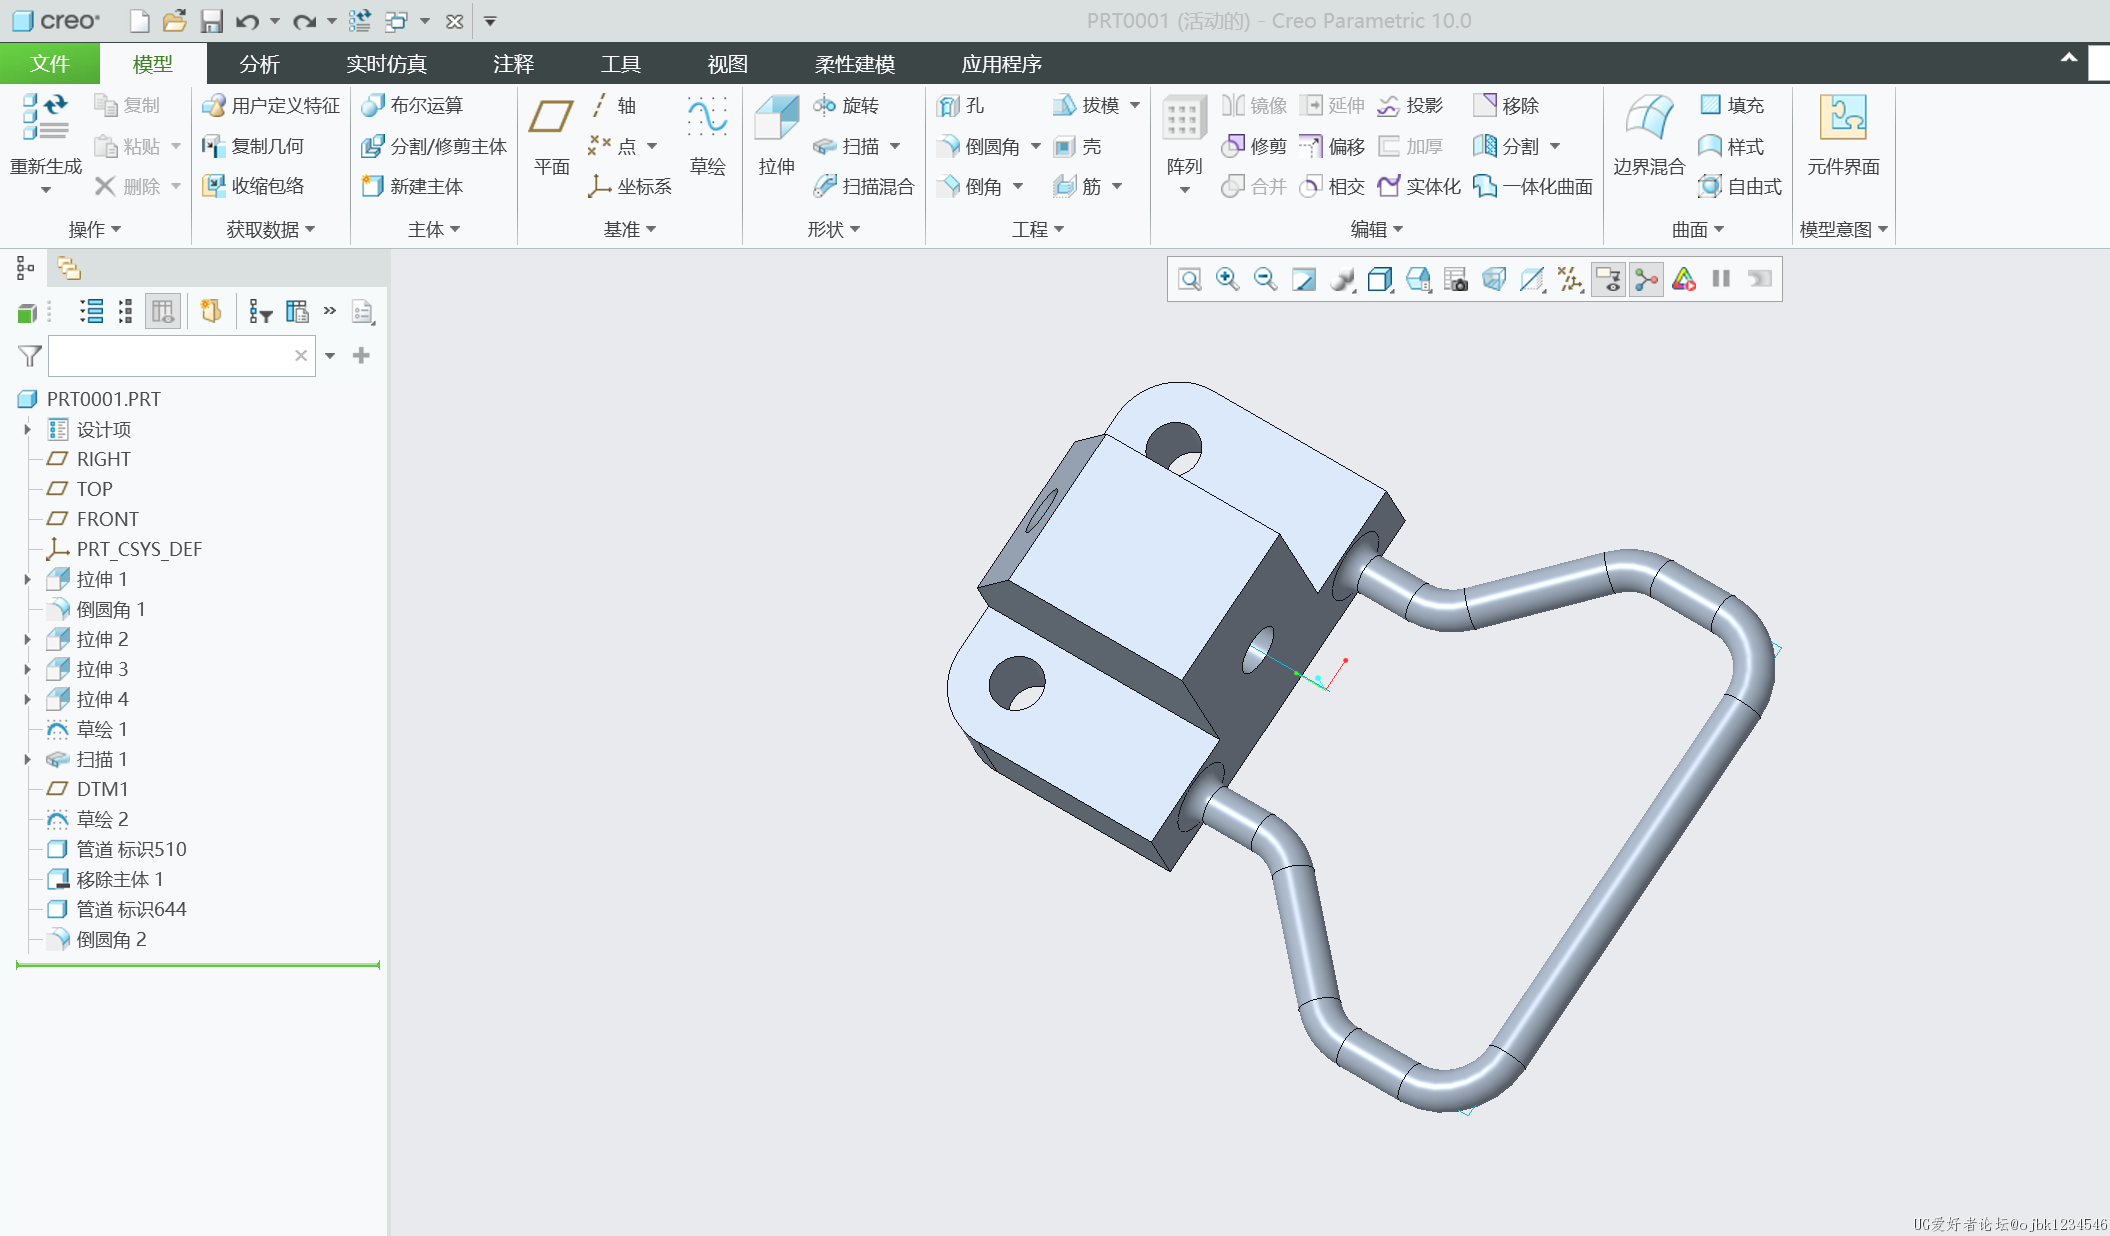
Task: Select the Round (倒圆角) tool in the ribbon
Action: [x=979, y=146]
